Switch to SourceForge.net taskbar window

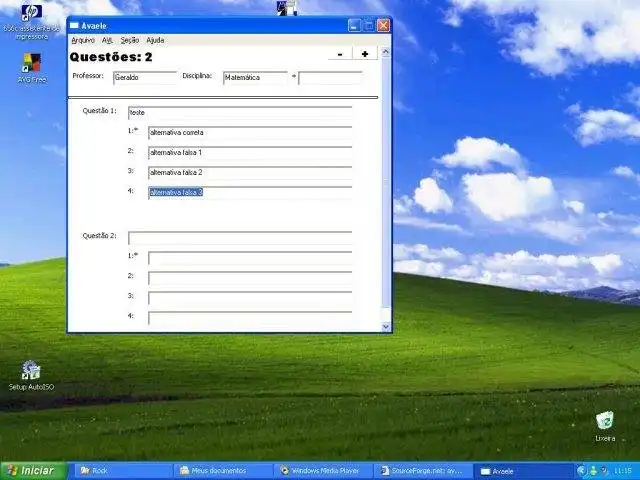423,471
